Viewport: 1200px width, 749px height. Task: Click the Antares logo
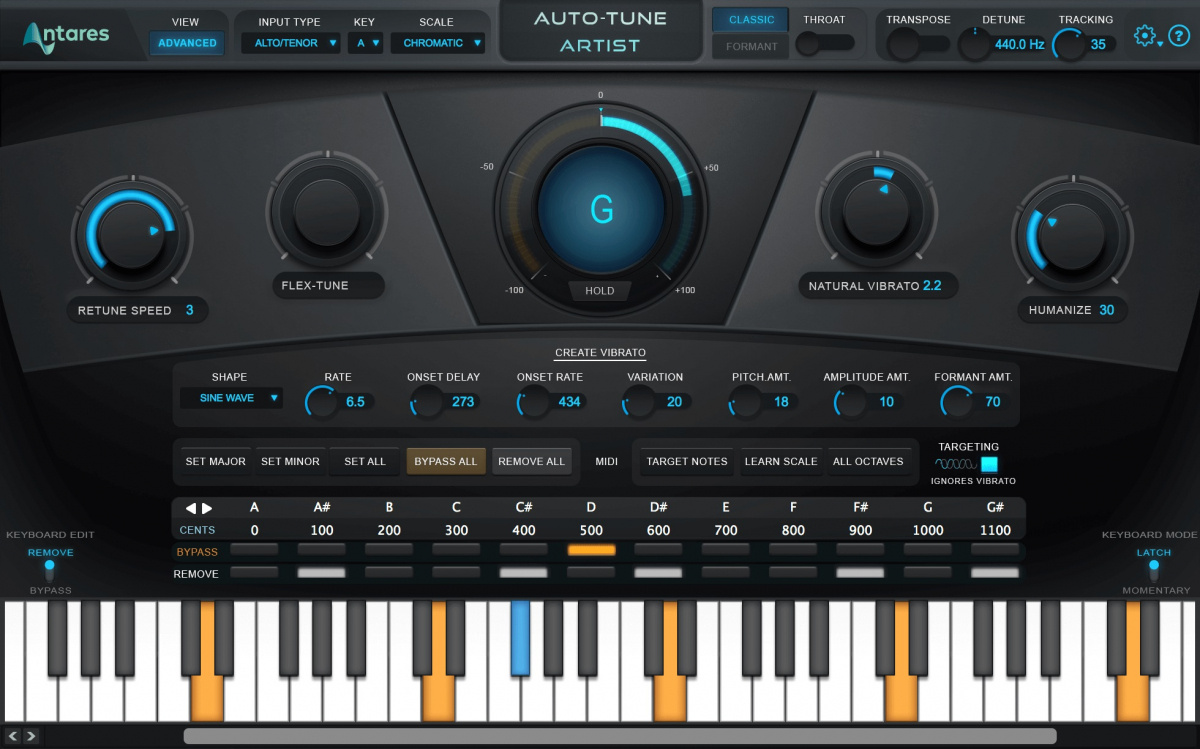[x=65, y=33]
